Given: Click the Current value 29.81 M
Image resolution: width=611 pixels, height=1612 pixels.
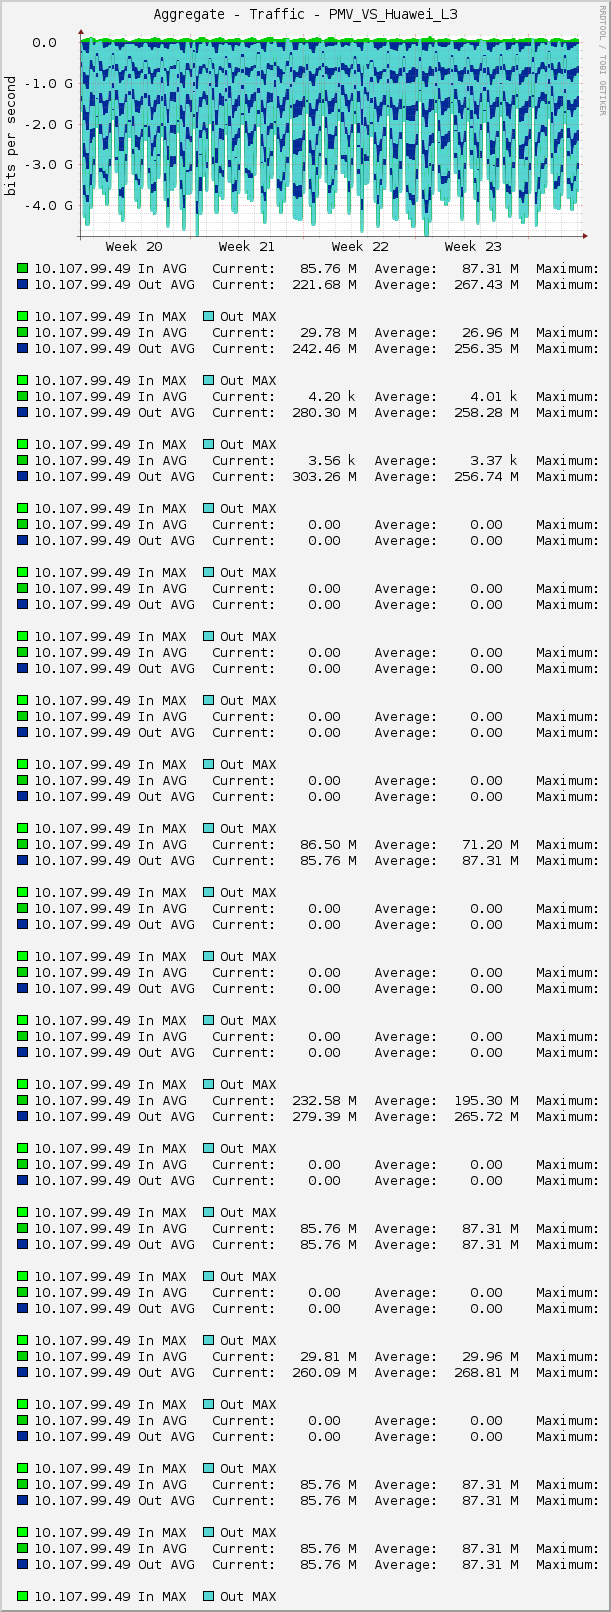Looking at the screenshot, I should [328, 1357].
